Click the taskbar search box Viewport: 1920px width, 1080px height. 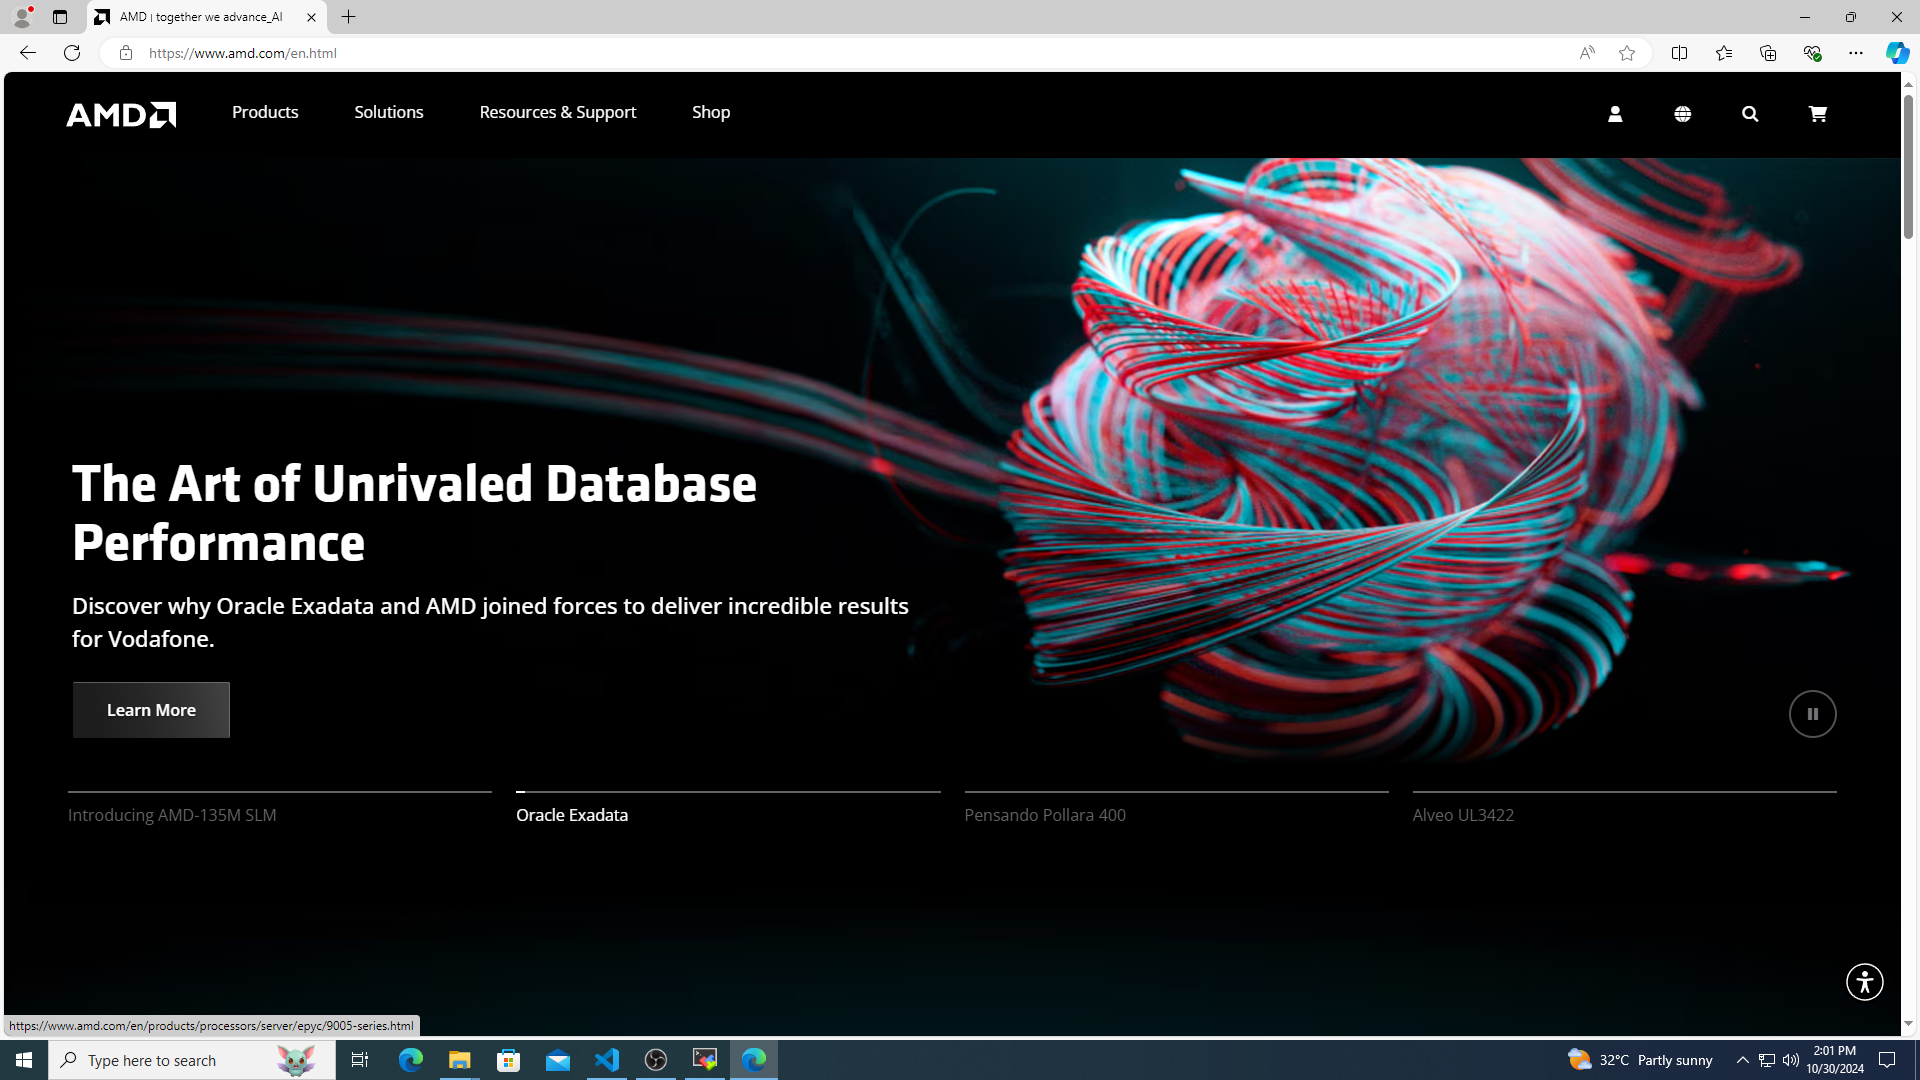tap(192, 1060)
